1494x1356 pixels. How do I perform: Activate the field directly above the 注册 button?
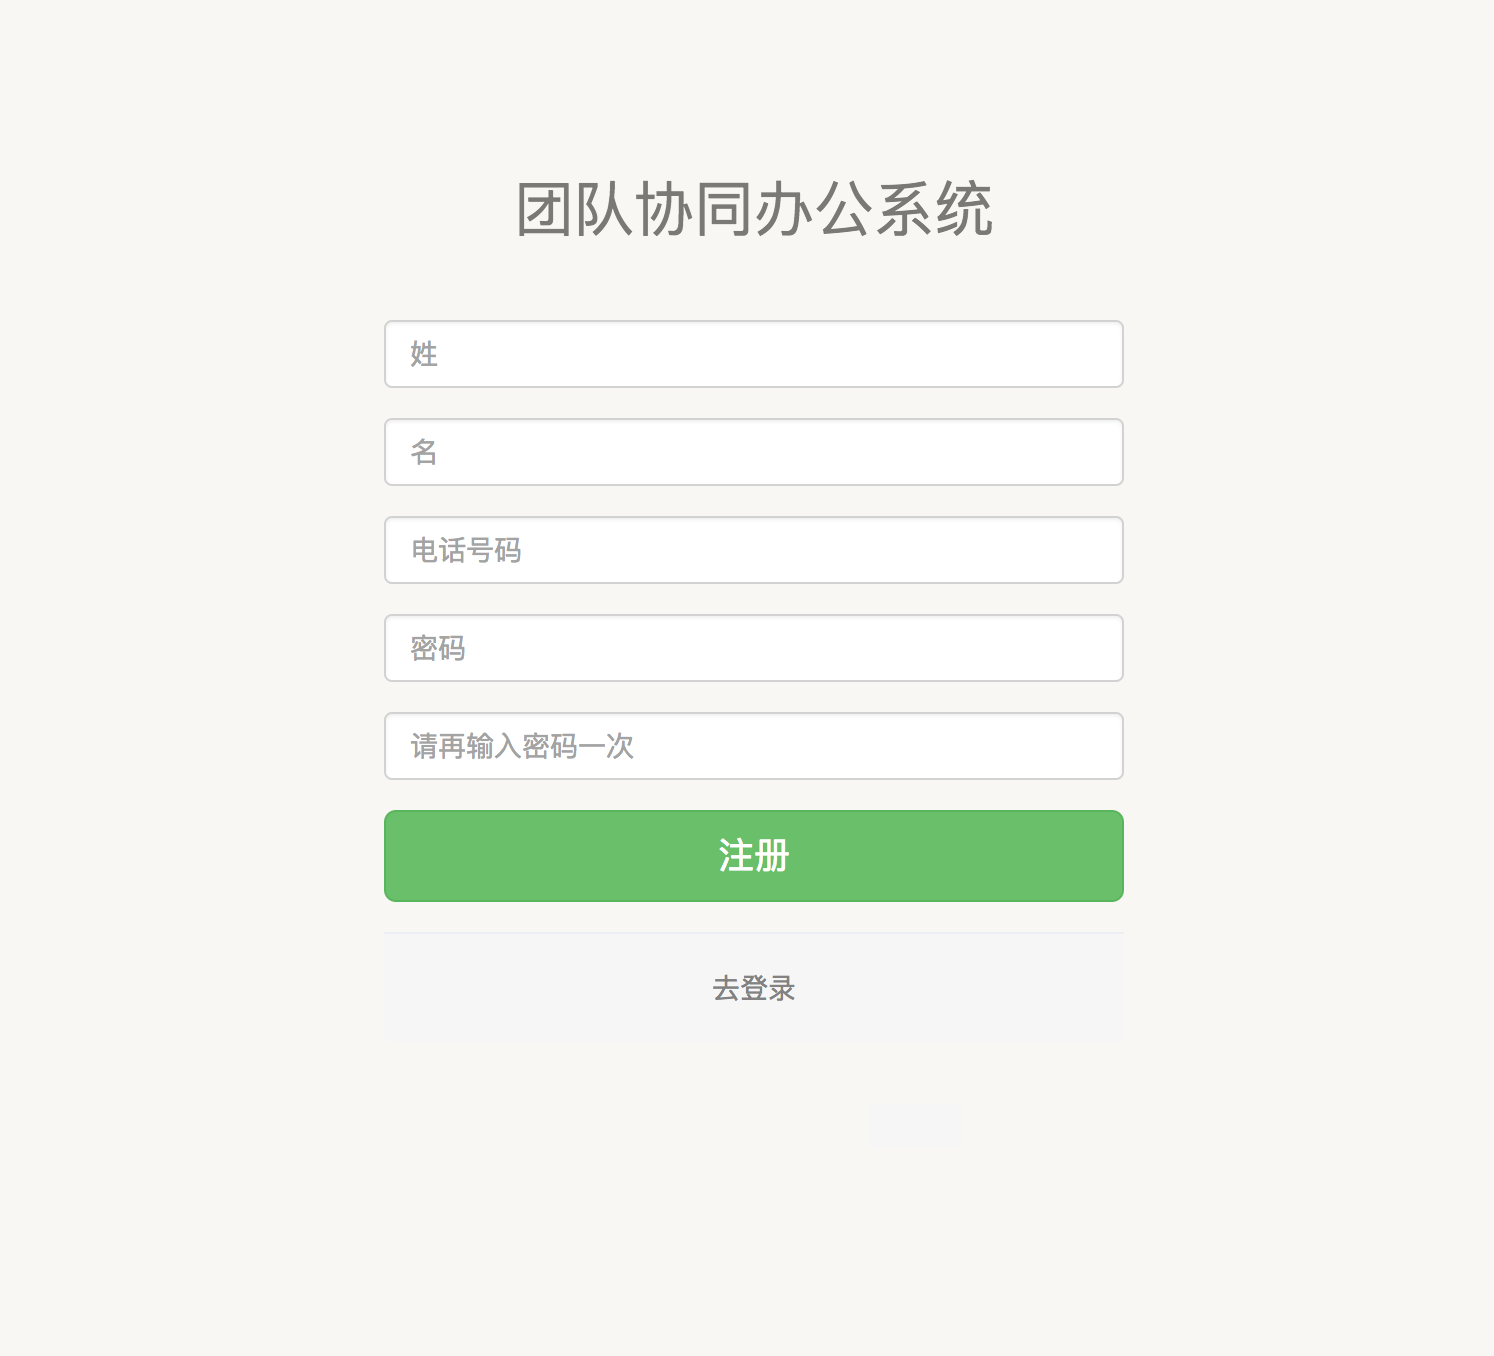coord(753,746)
